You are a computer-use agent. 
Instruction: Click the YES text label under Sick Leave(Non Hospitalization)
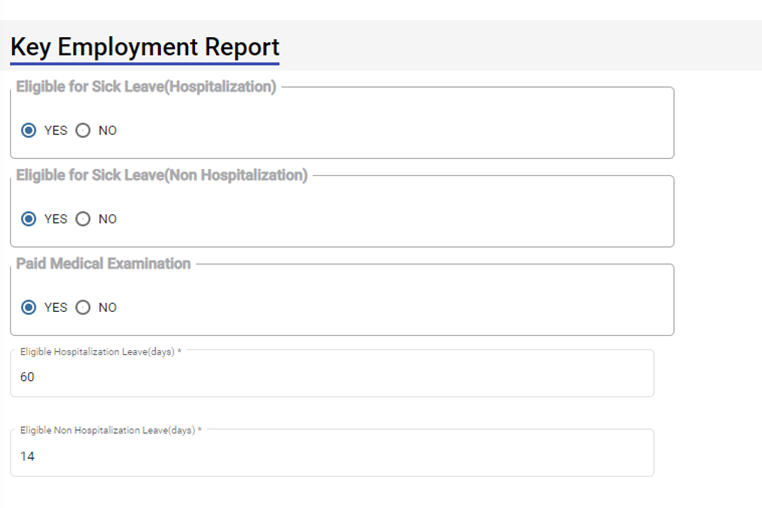[56, 219]
